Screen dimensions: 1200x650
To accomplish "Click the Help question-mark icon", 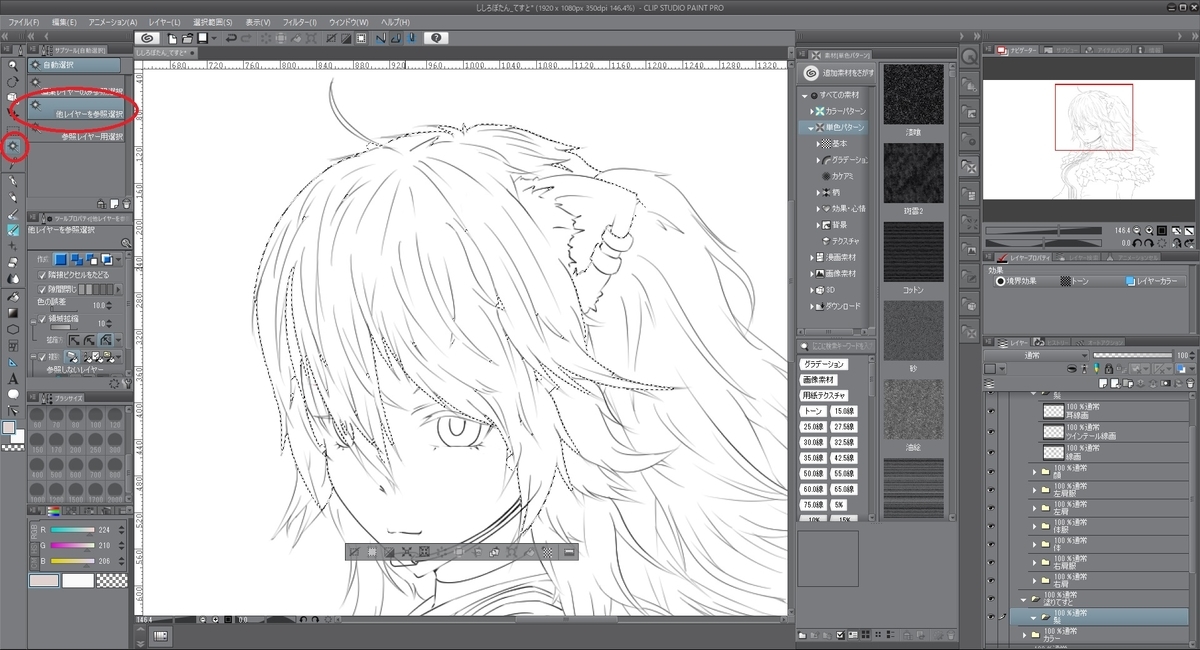I will [437, 38].
